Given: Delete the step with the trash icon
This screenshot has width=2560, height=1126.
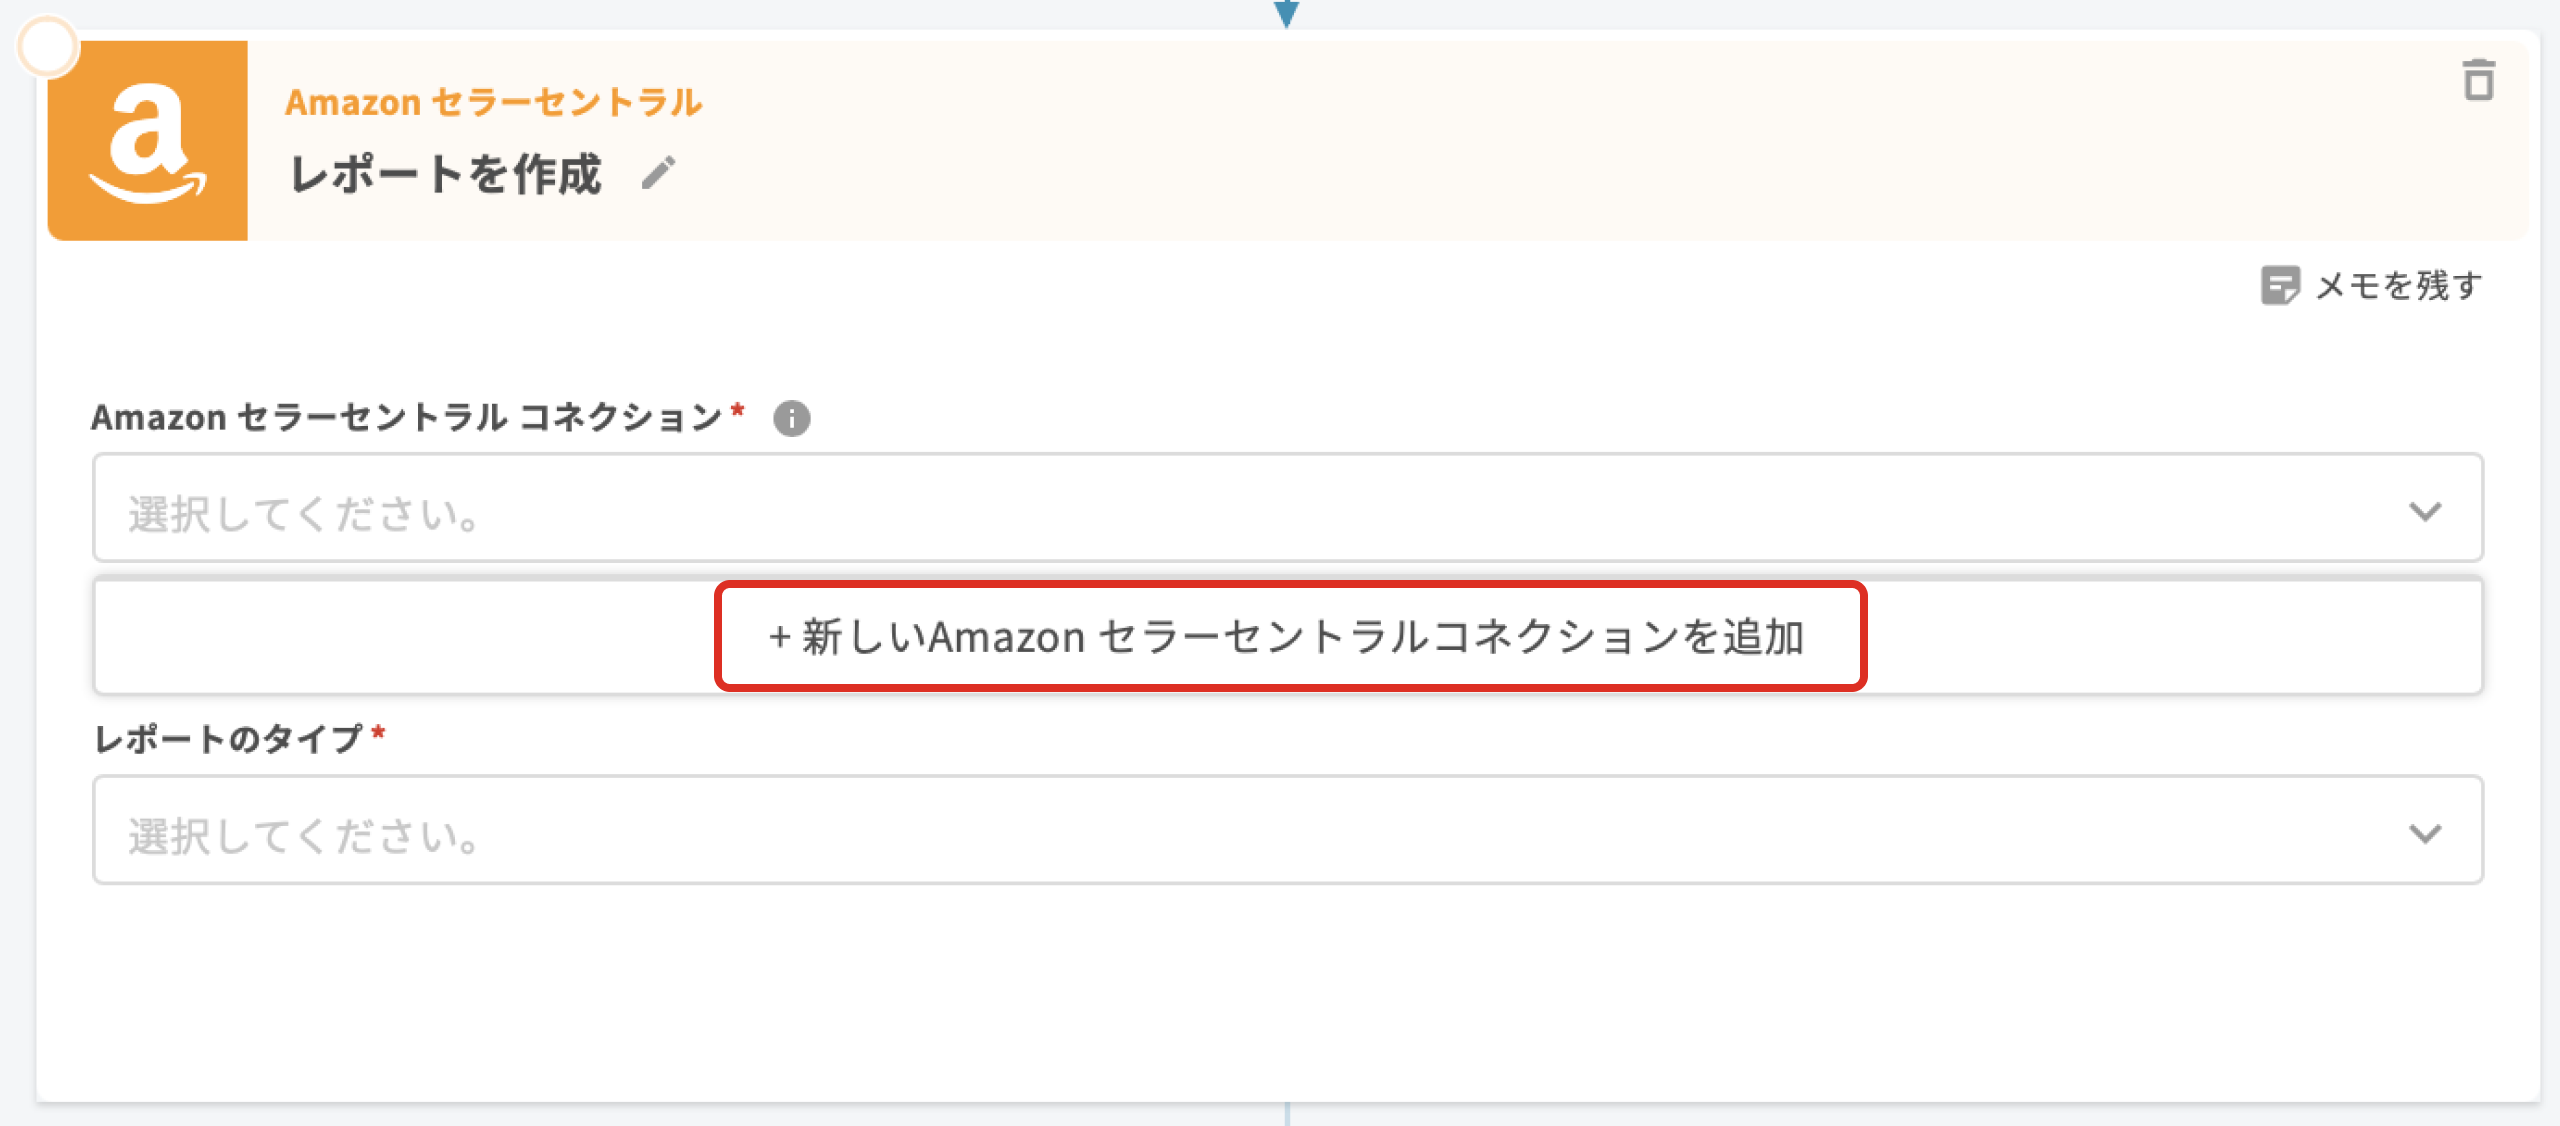Looking at the screenshot, I should [2478, 81].
